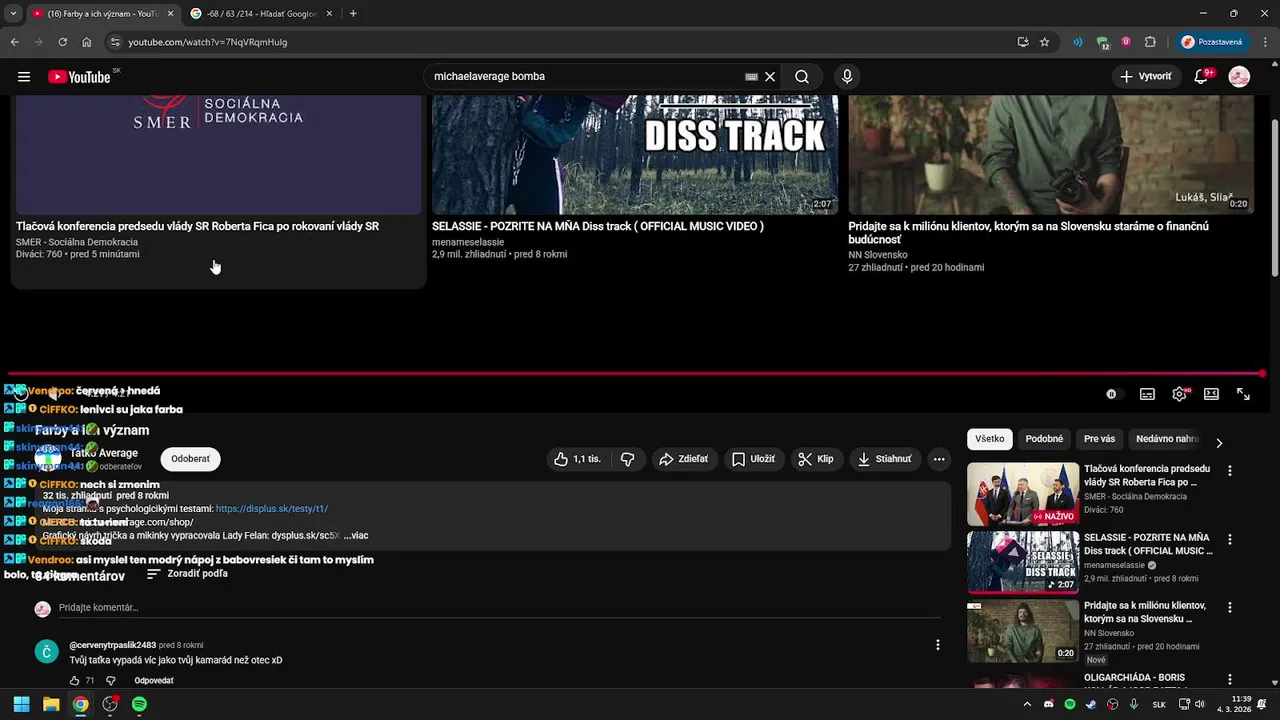Open the Chrome extensions puzzle icon
The height and width of the screenshot is (720, 1280).
click(x=1150, y=42)
